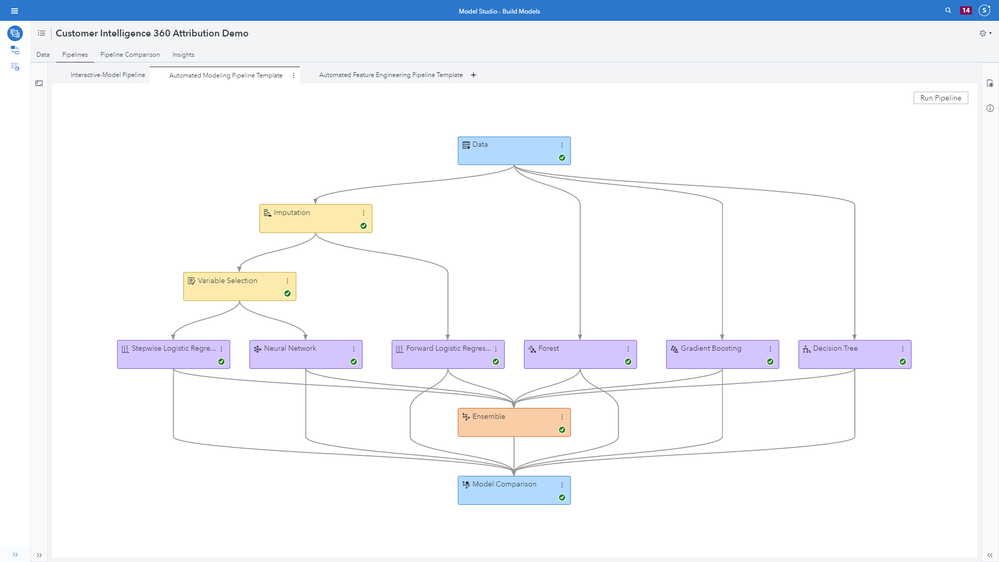Open the user profile avatar
The height and width of the screenshot is (562, 999).
pos(984,10)
